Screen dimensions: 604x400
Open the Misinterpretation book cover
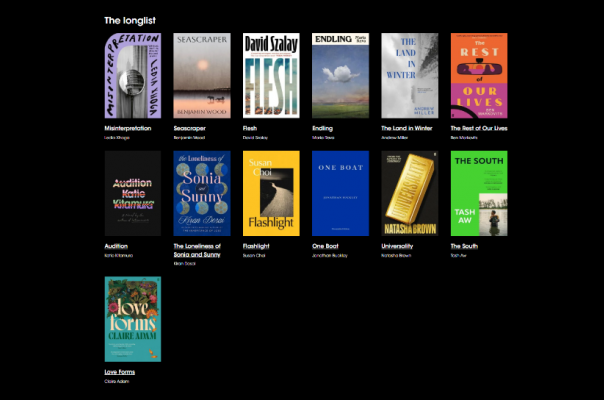pos(133,76)
